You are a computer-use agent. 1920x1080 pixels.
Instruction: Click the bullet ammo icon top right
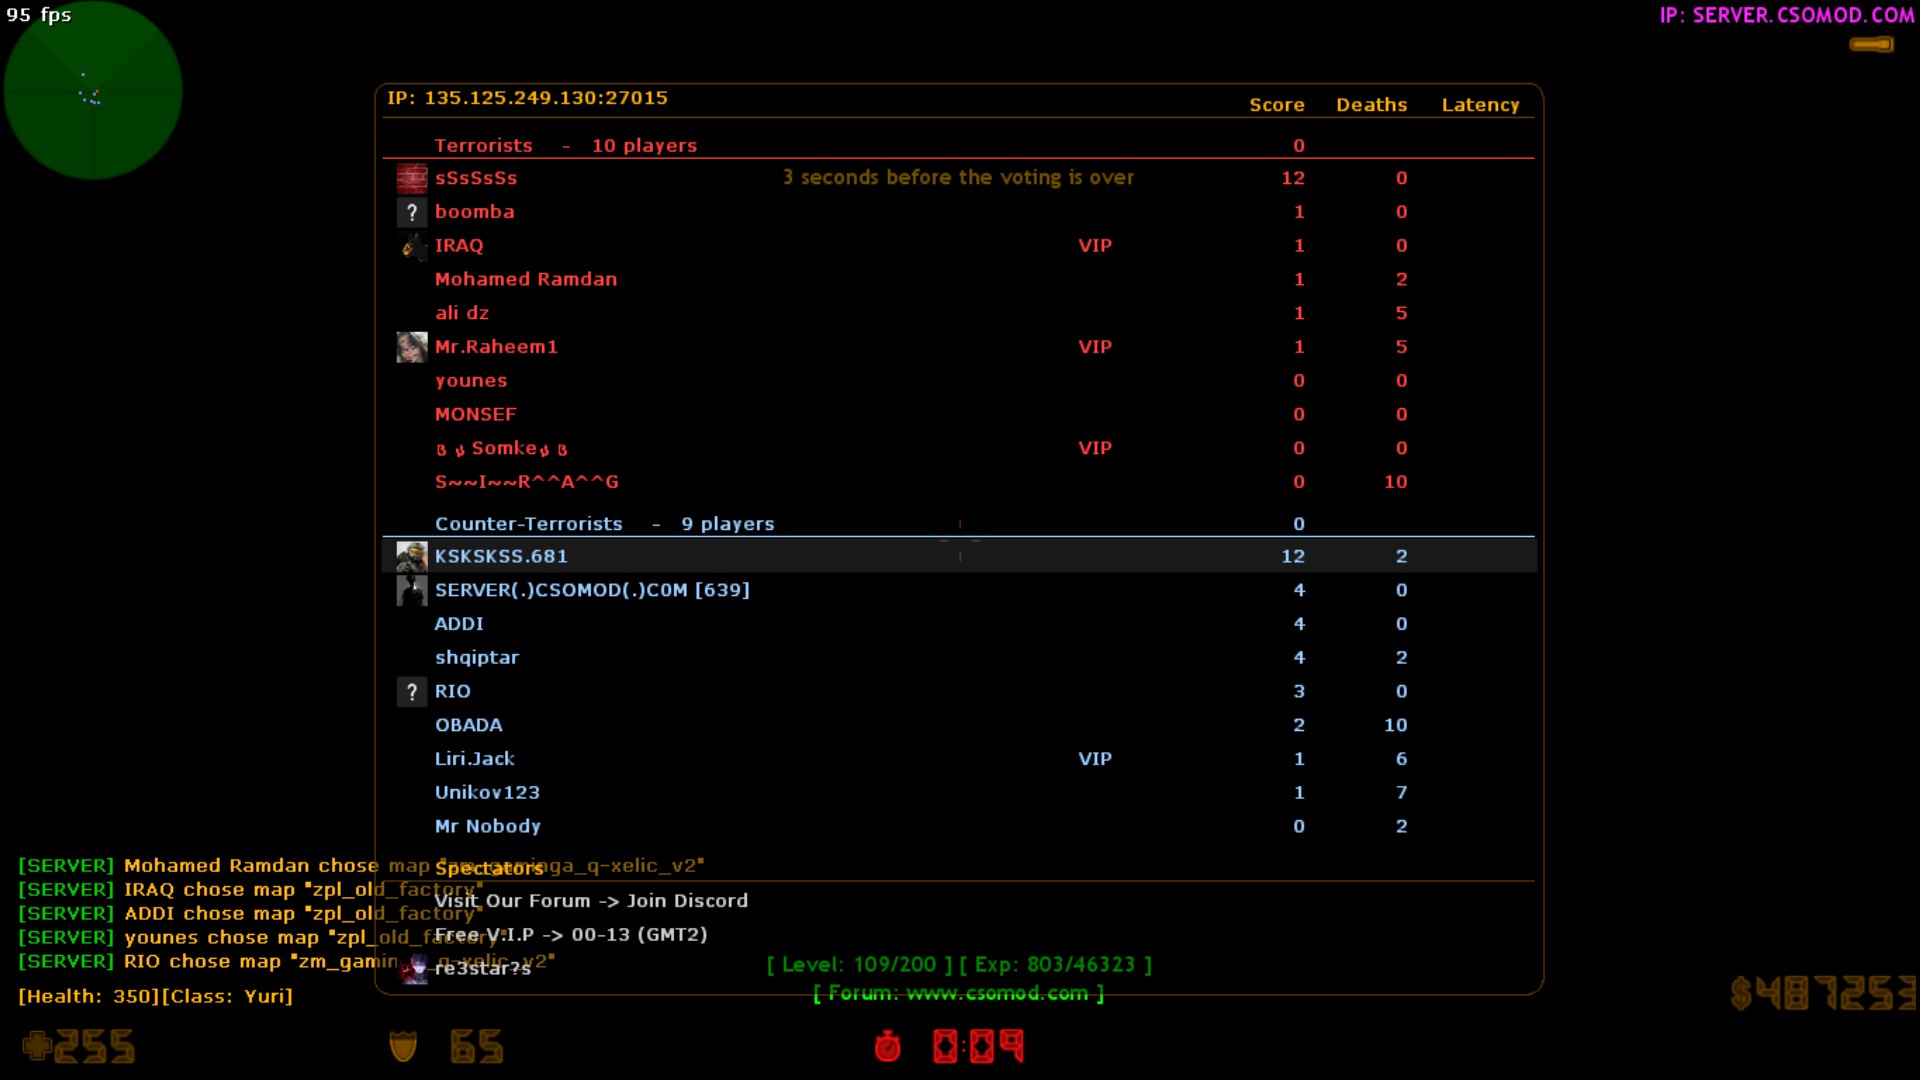click(1871, 44)
